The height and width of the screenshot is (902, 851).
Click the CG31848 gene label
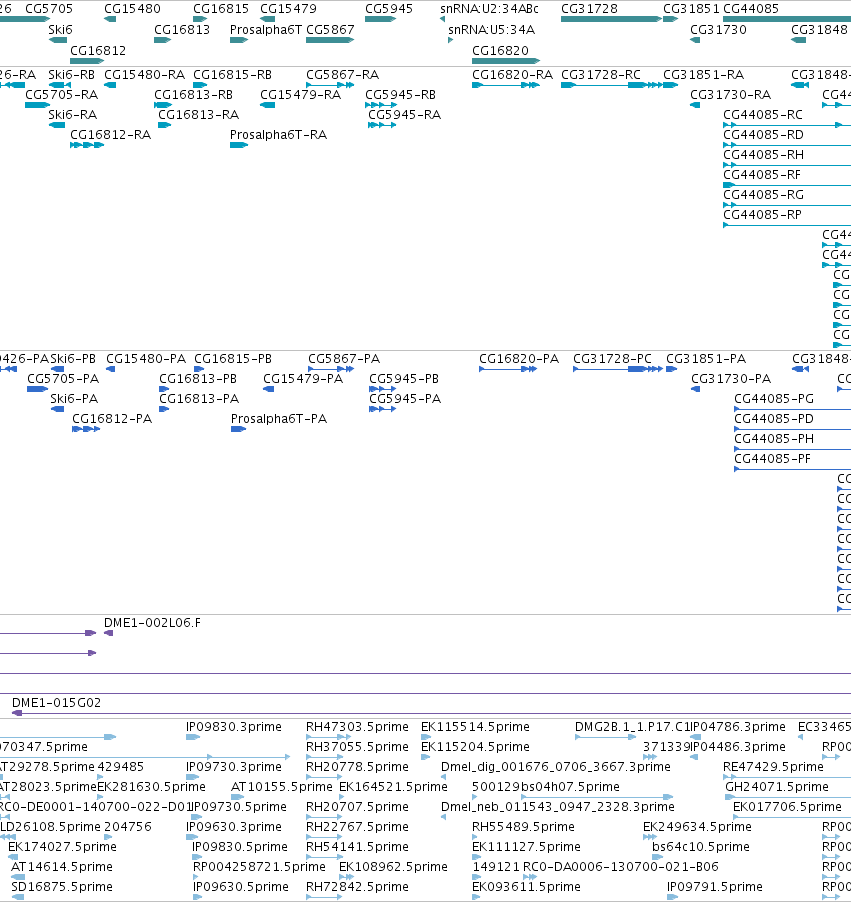(819, 29)
